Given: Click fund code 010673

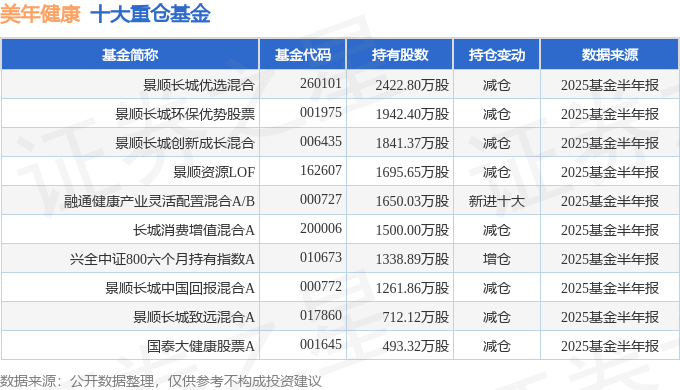Looking at the screenshot, I should coord(321,257).
